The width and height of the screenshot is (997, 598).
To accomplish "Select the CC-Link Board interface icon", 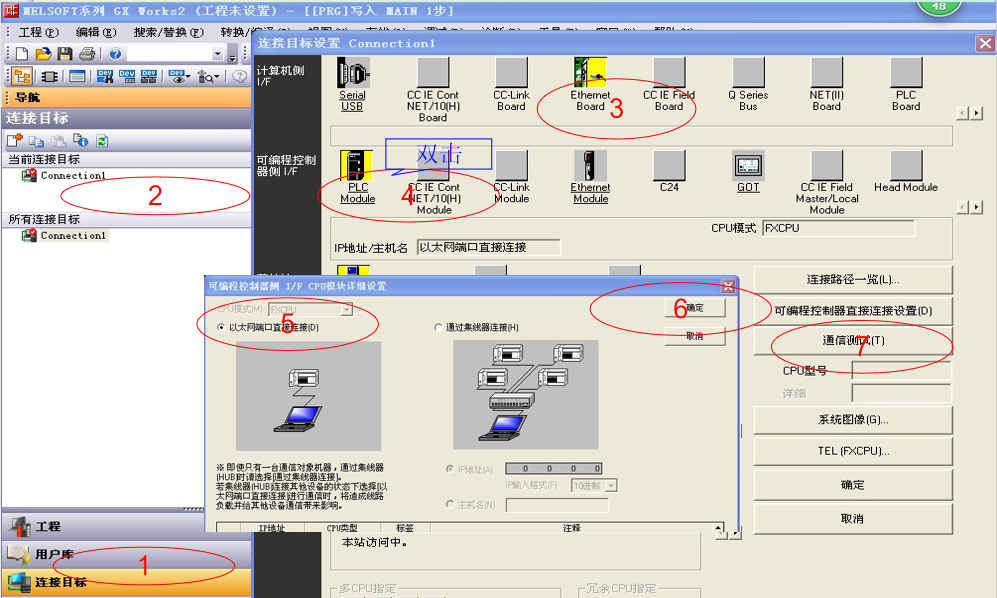I will coord(511,85).
